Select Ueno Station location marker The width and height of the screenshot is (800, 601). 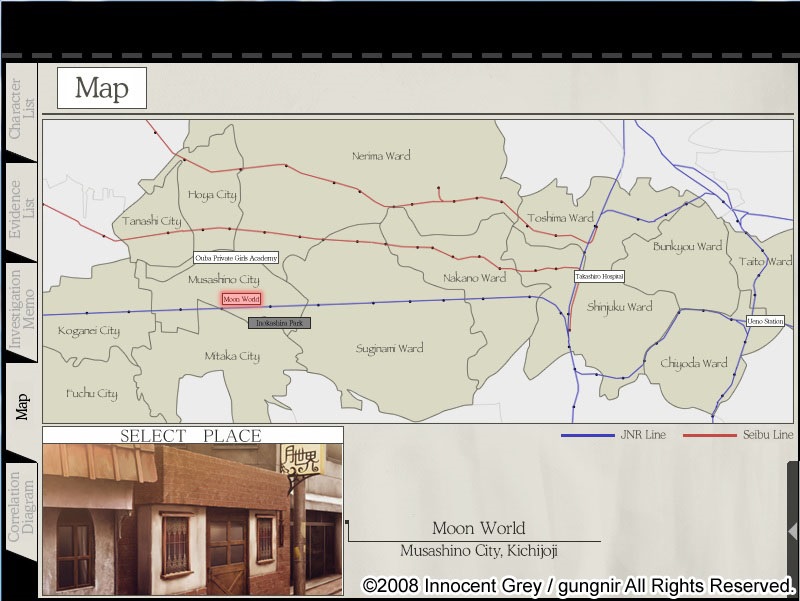coord(765,321)
